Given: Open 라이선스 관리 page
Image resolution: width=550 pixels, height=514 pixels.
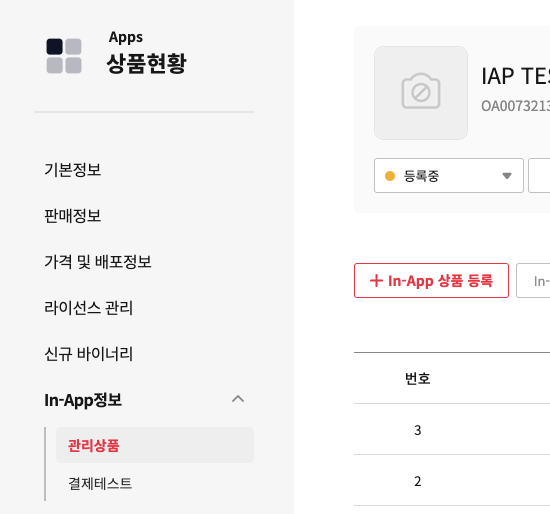Looking at the screenshot, I should 88,308.
